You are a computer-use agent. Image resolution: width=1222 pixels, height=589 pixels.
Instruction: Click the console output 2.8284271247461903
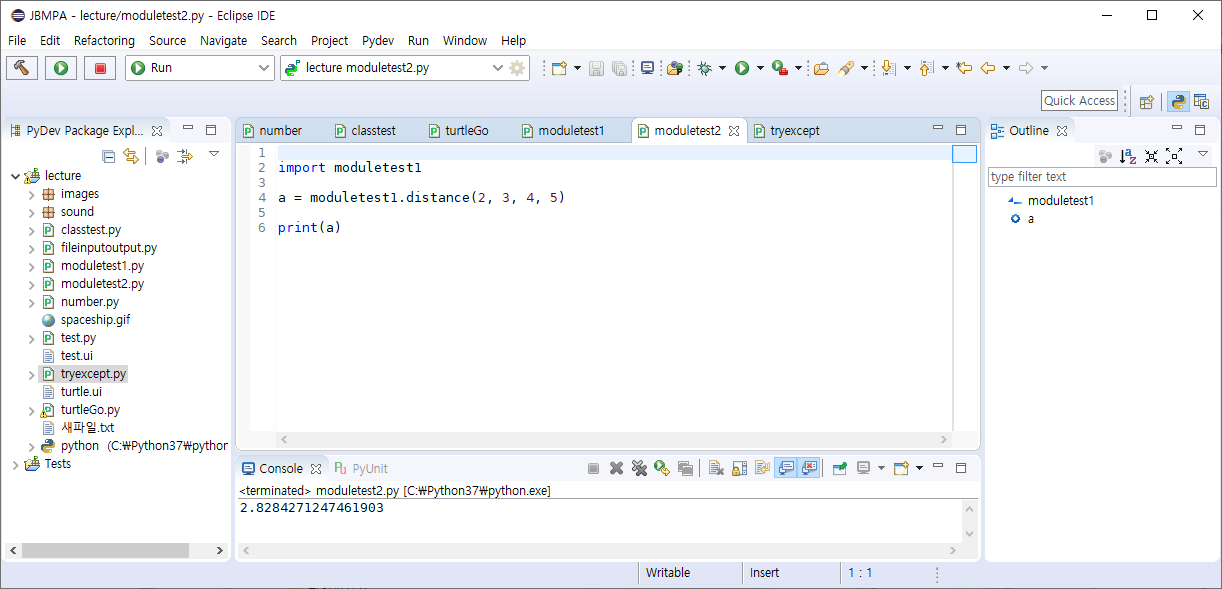point(311,508)
